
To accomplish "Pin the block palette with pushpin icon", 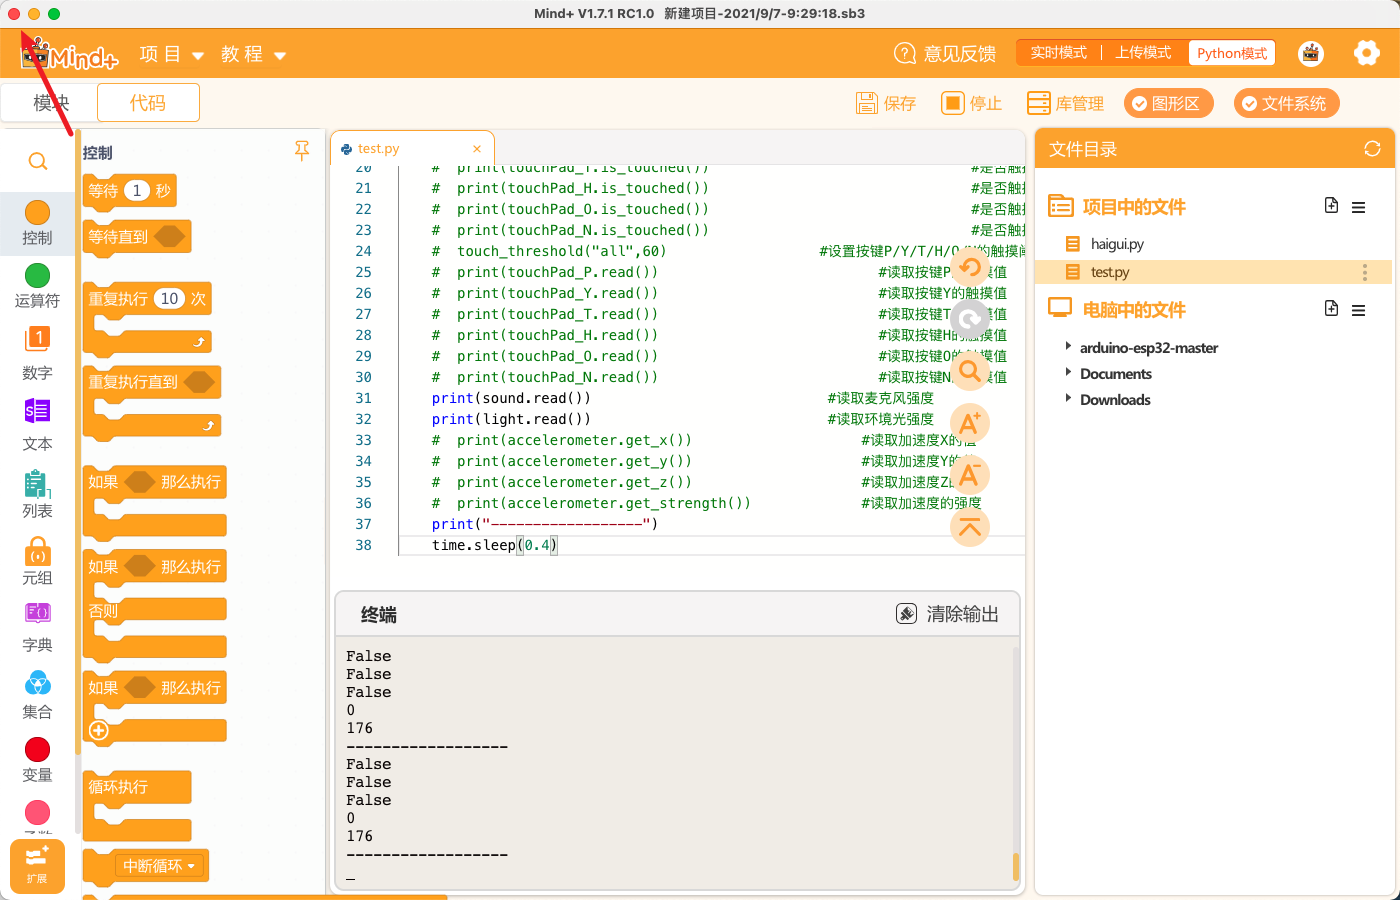I will click(302, 151).
